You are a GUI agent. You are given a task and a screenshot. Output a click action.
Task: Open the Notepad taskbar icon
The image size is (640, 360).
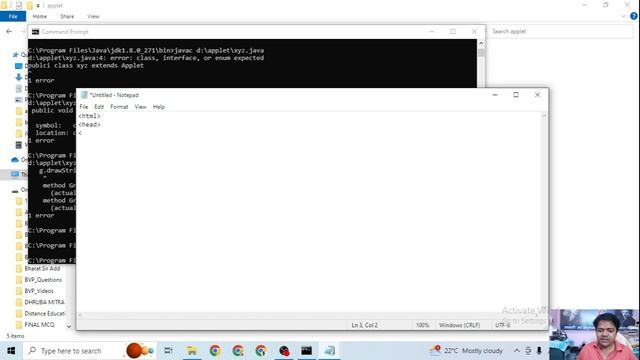[x=329, y=351]
